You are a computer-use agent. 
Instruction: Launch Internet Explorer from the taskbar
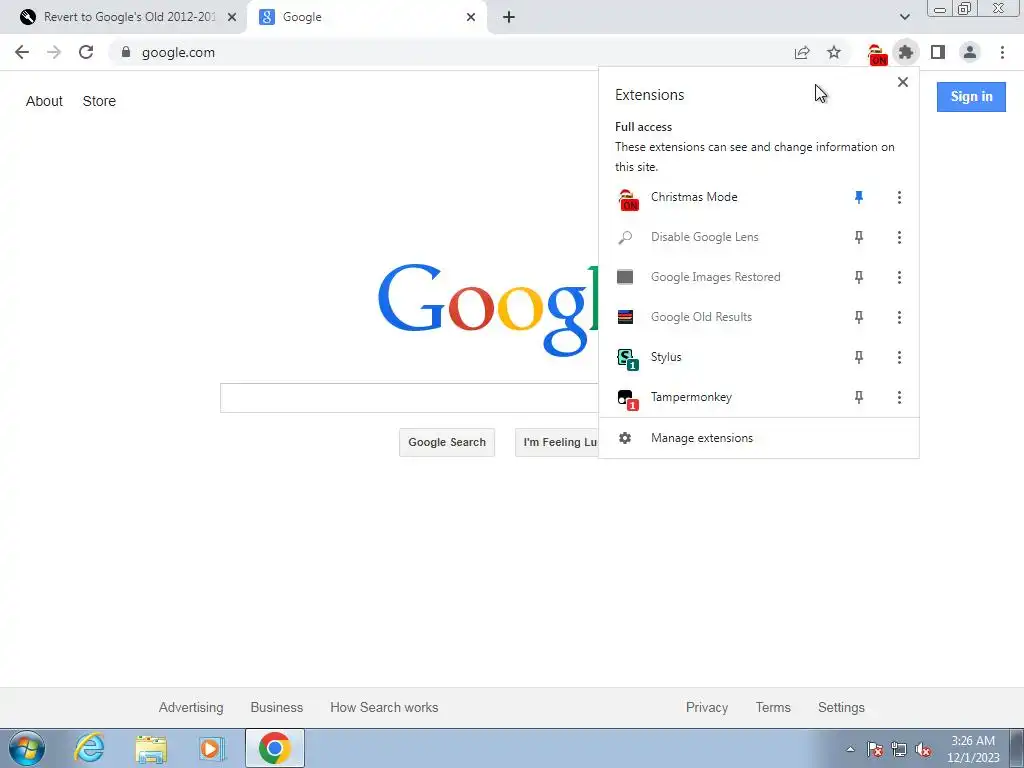(x=89, y=748)
